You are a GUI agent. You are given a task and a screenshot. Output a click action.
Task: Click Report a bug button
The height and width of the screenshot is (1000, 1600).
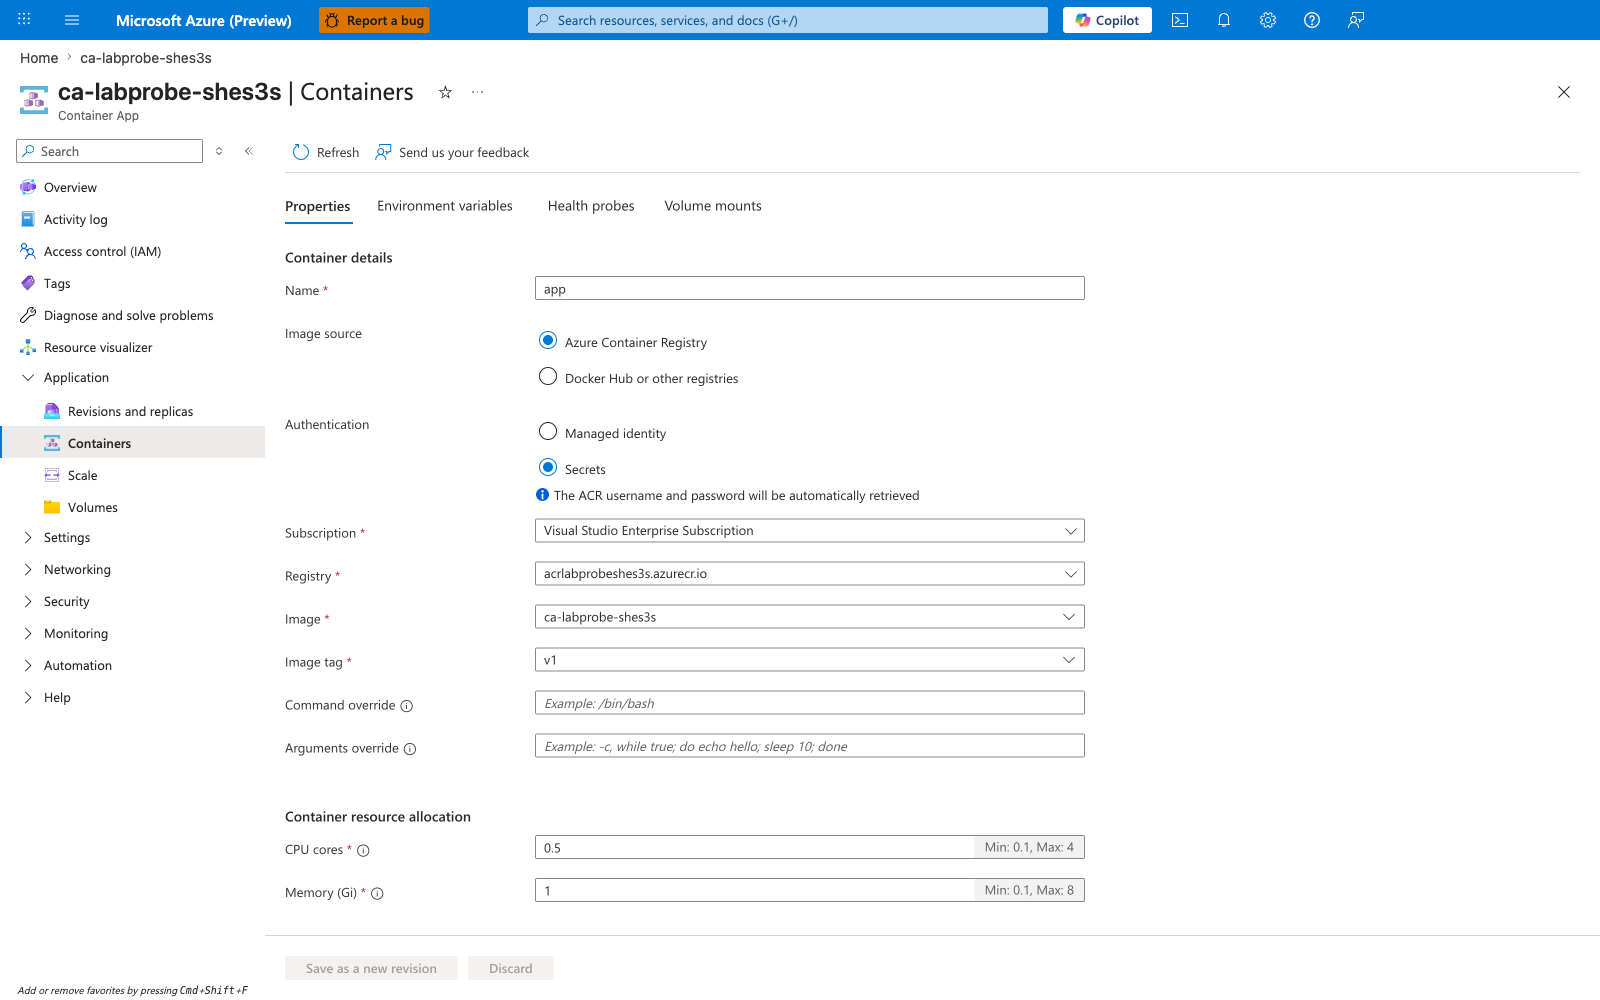click(x=375, y=20)
